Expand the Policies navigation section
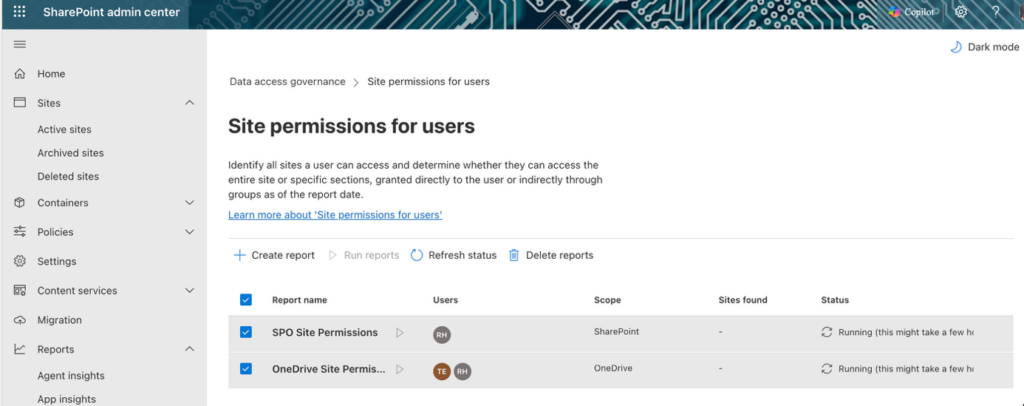This screenshot has width=1024, height=406. pos(190,232)
